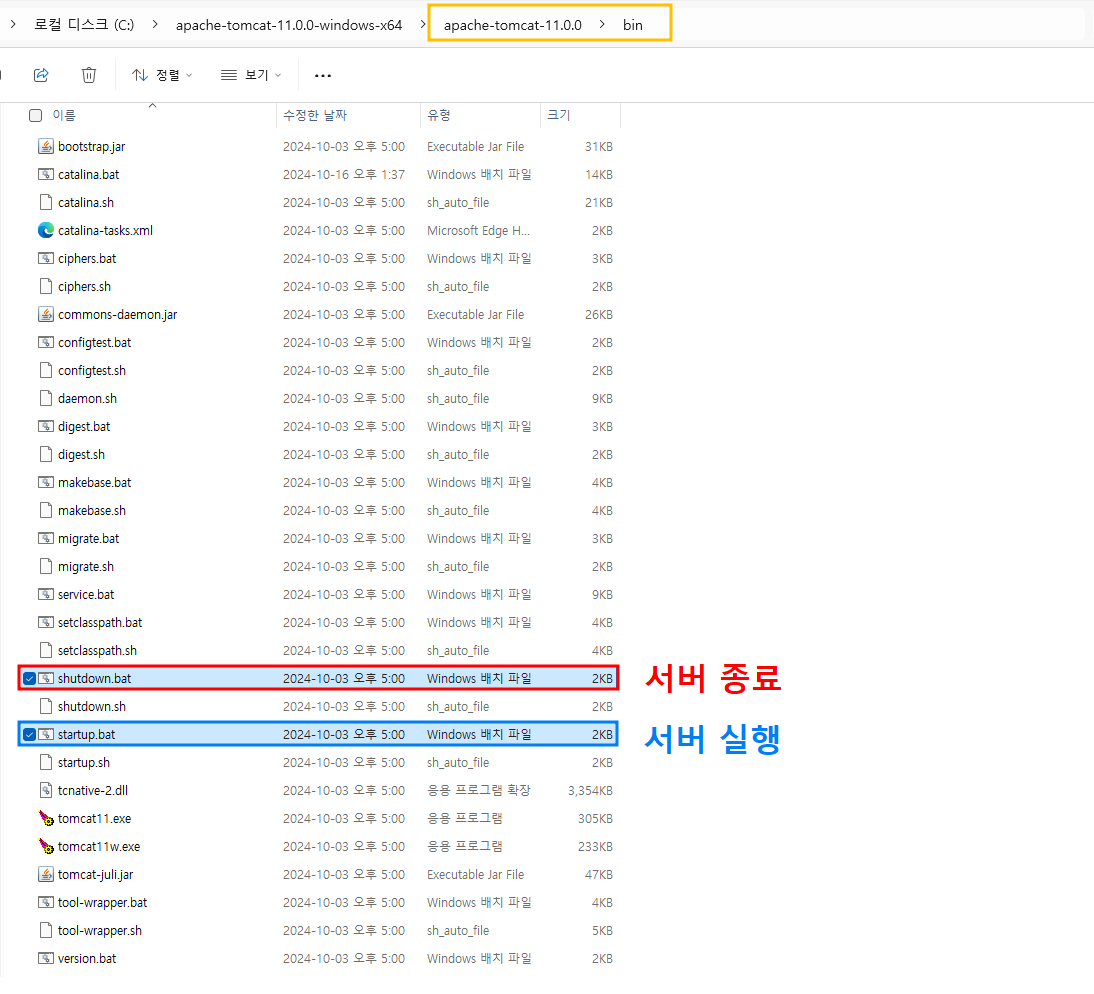Sort by 수정한 날짜 column header

315,115
